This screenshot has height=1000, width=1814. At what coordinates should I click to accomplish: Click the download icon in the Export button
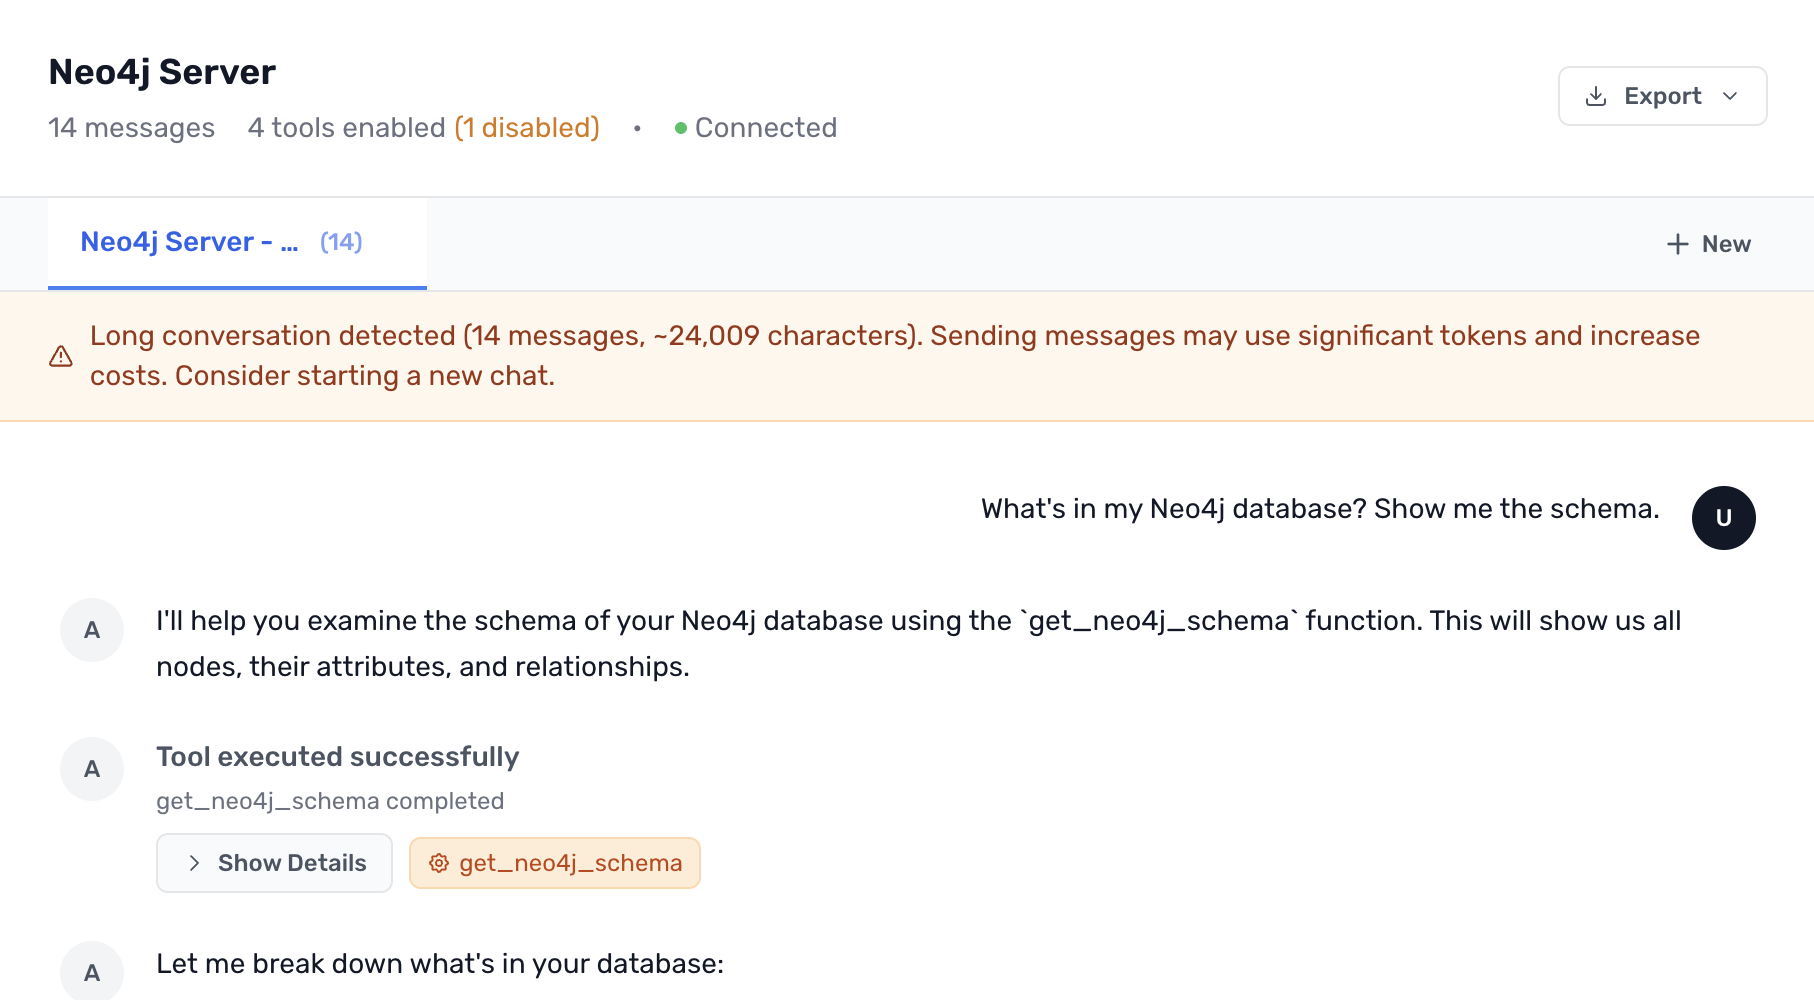pyautogui.click(x=1596, y=96)
